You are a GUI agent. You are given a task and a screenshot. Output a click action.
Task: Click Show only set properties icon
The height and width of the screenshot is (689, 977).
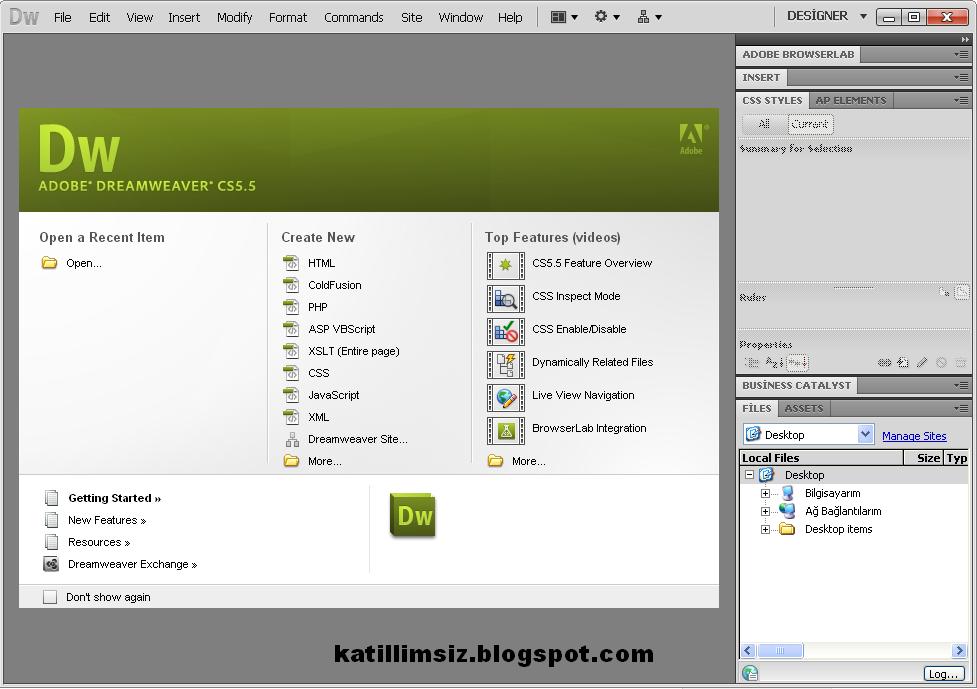(798, 362)
